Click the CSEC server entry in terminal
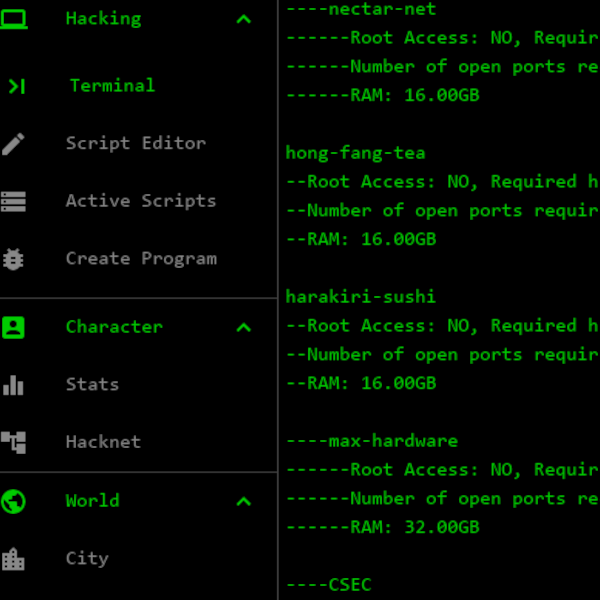Viewport: 600px width, 600px height. click(x=350, y=585)
